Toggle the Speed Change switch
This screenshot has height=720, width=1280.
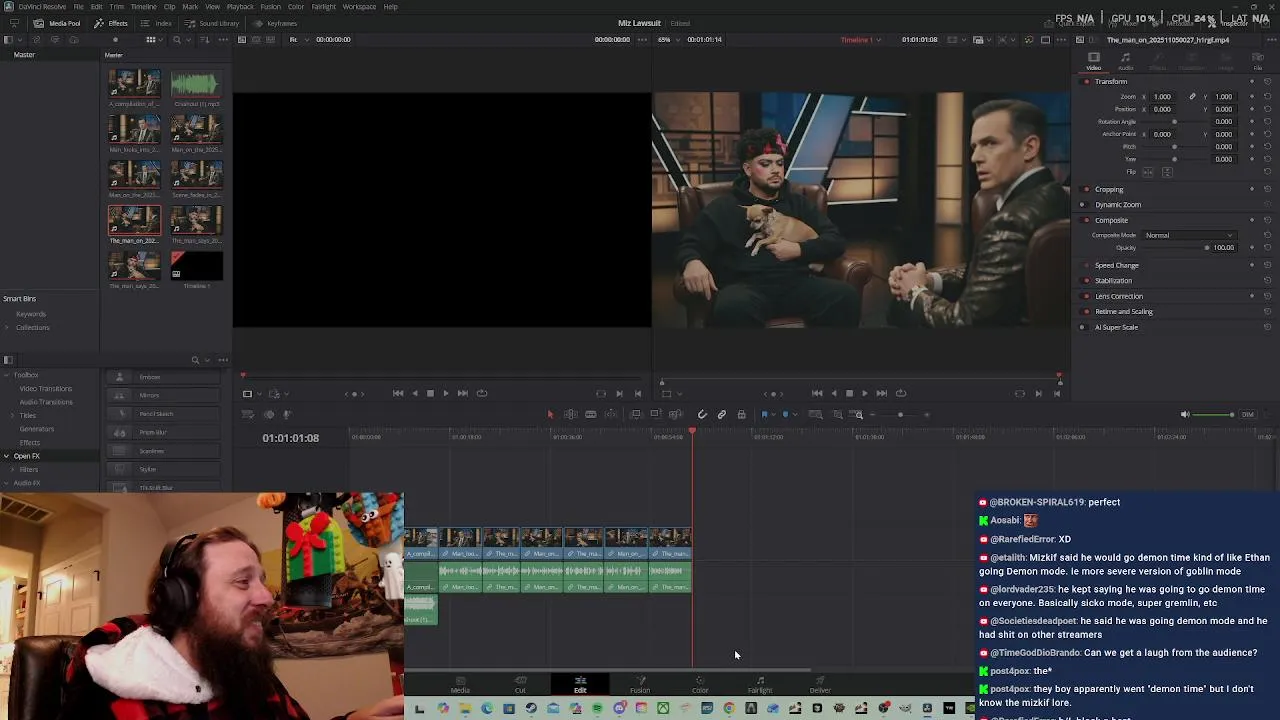point(1087,265)
